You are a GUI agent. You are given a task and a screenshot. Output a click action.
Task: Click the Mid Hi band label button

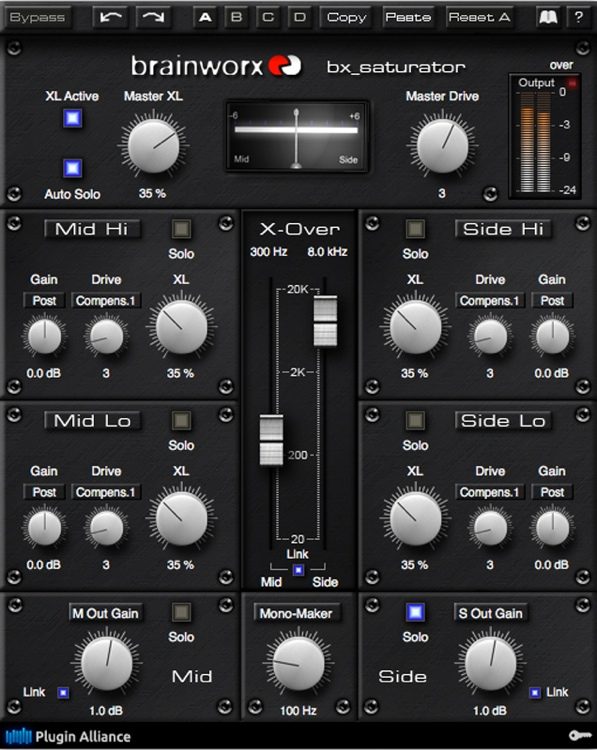(92, 229)
